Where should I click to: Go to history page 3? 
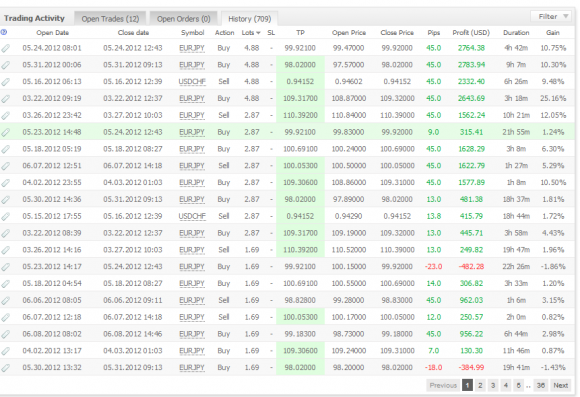[x=493, y=386]
